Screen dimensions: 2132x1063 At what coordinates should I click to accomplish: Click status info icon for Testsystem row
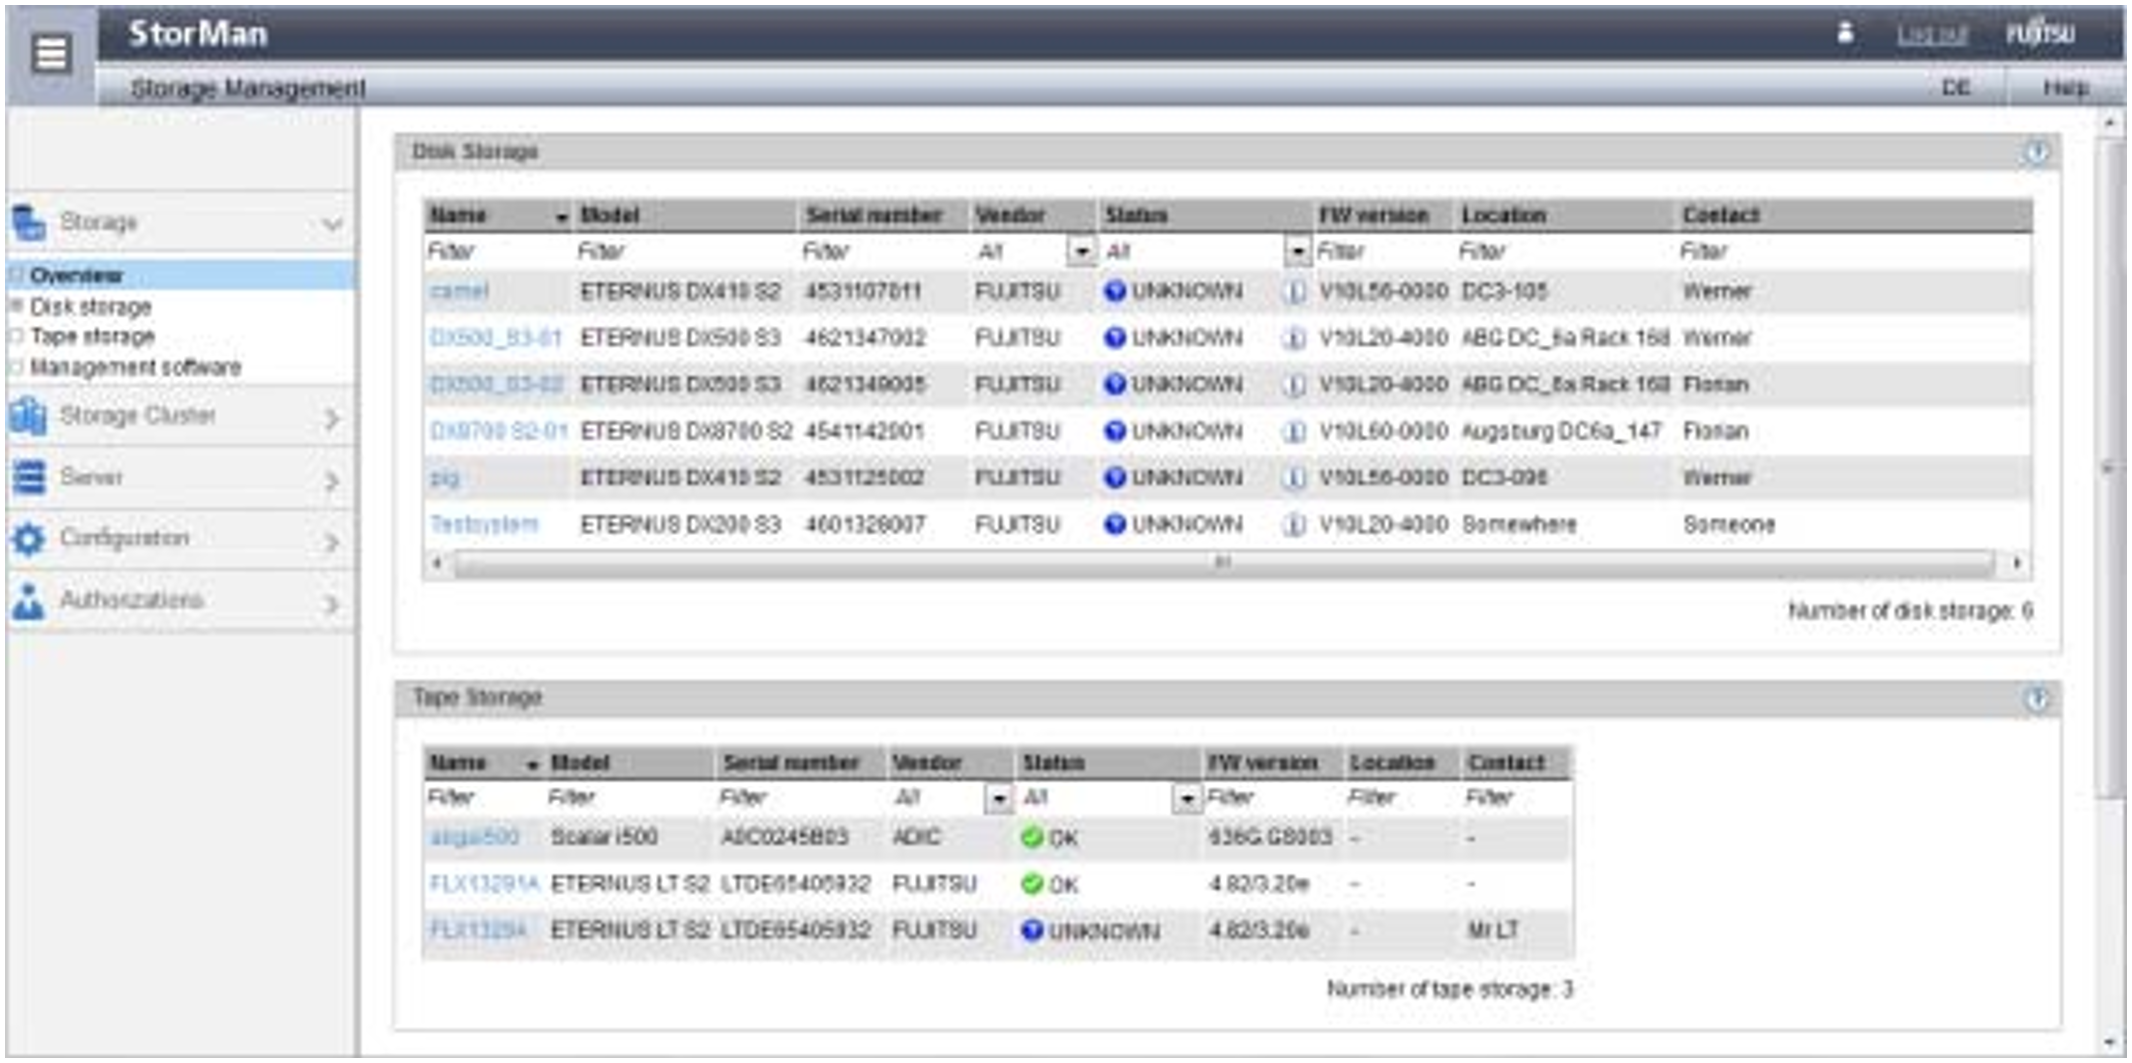(1294, 525)
